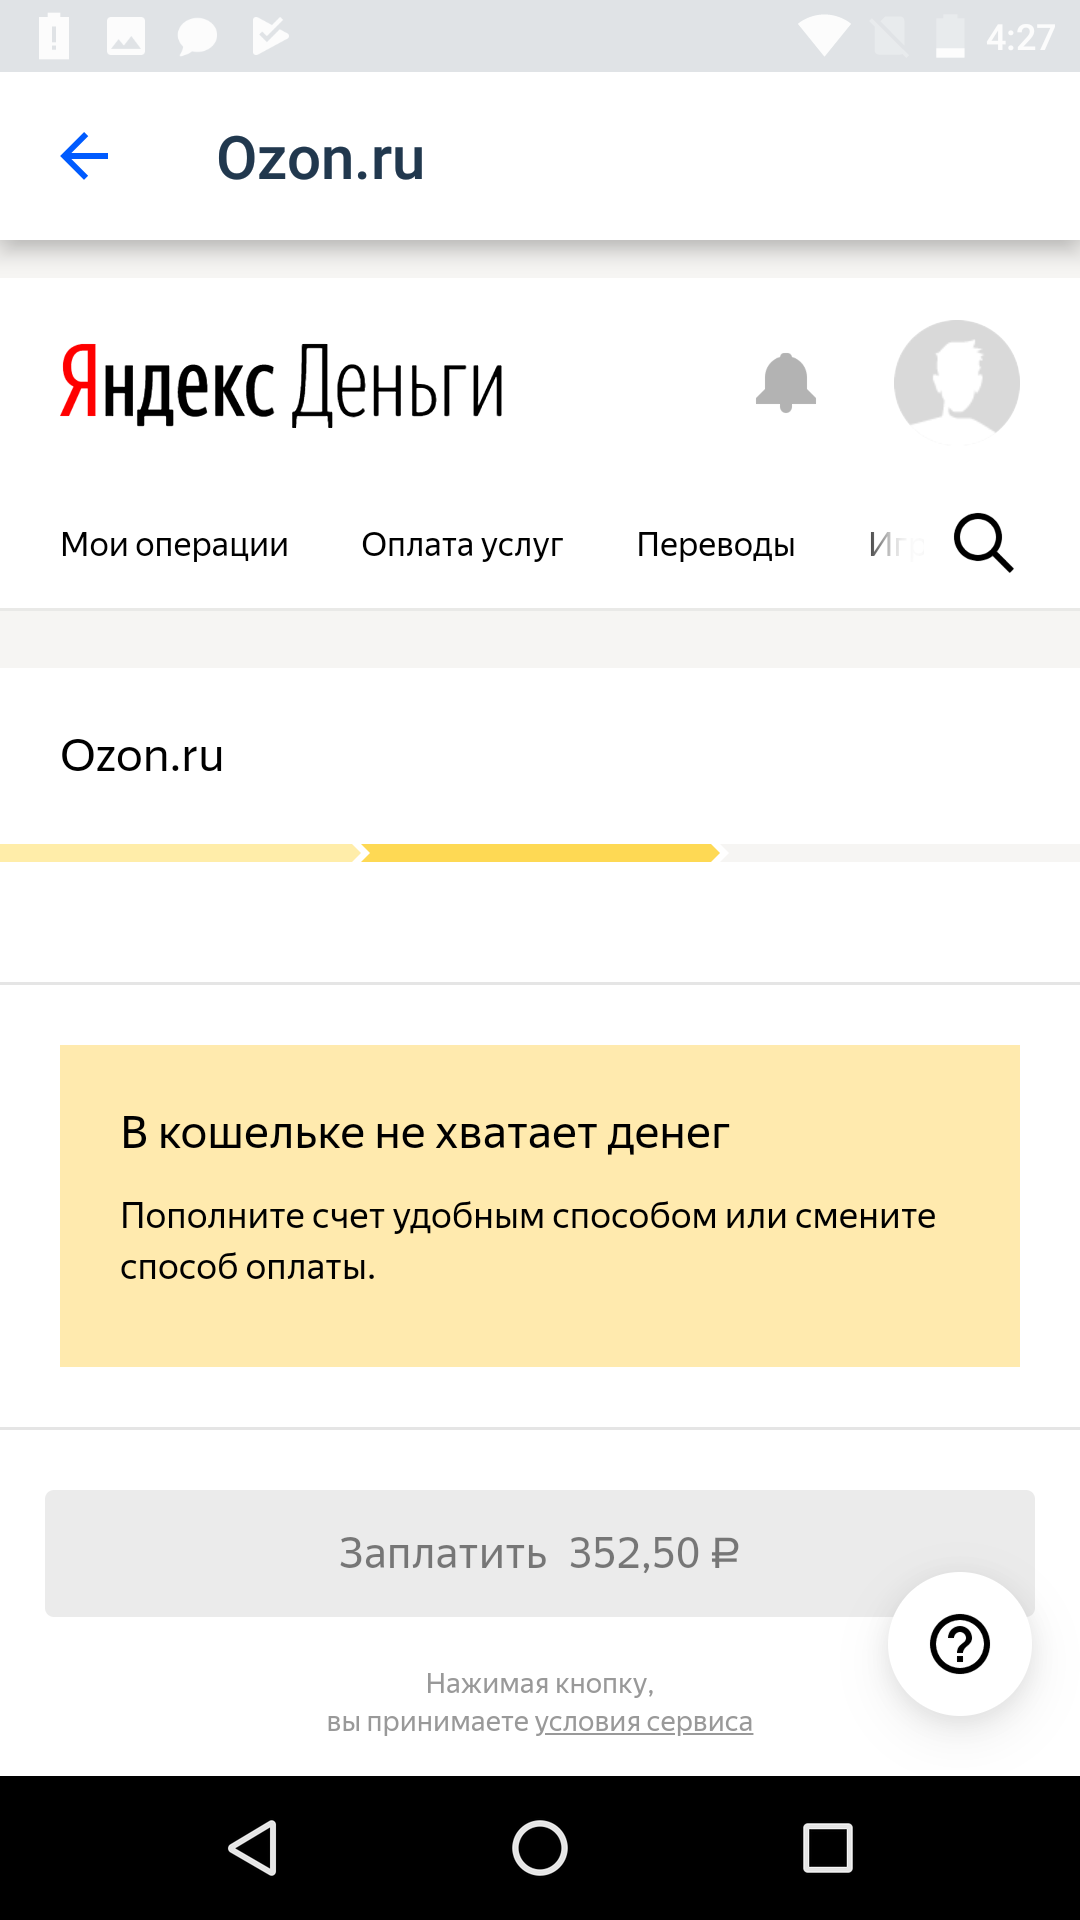
Task: Click the first completed progress step
Action: 180,853
